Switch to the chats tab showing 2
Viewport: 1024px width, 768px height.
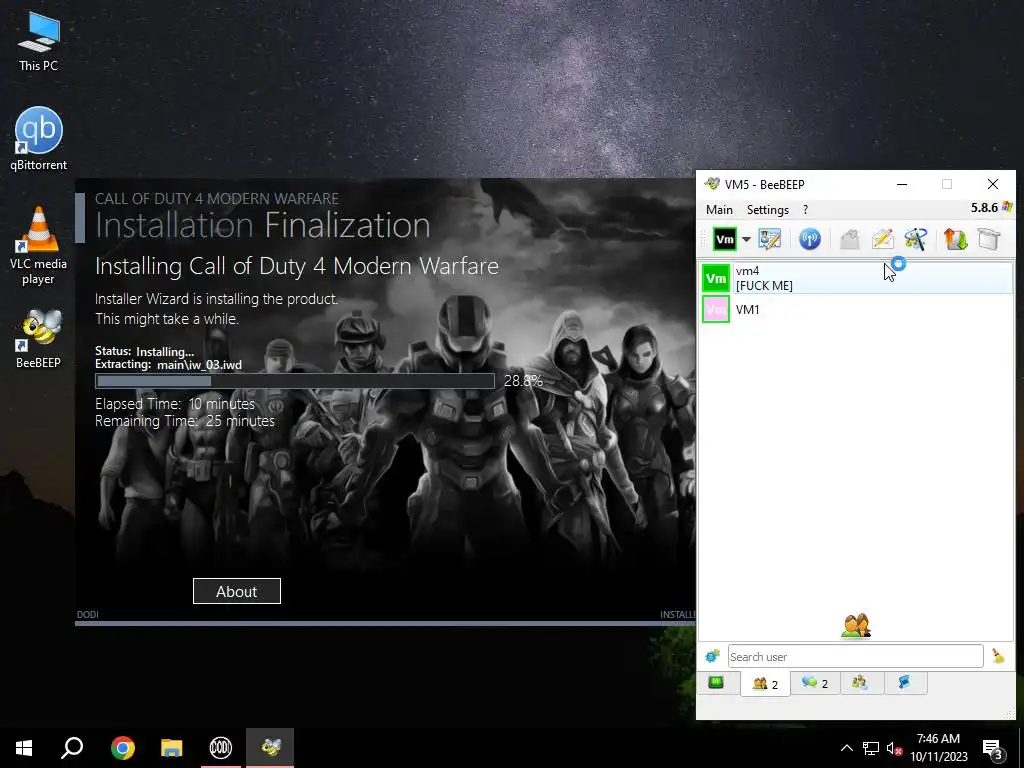pyautogui.click(x=815, y=682)
